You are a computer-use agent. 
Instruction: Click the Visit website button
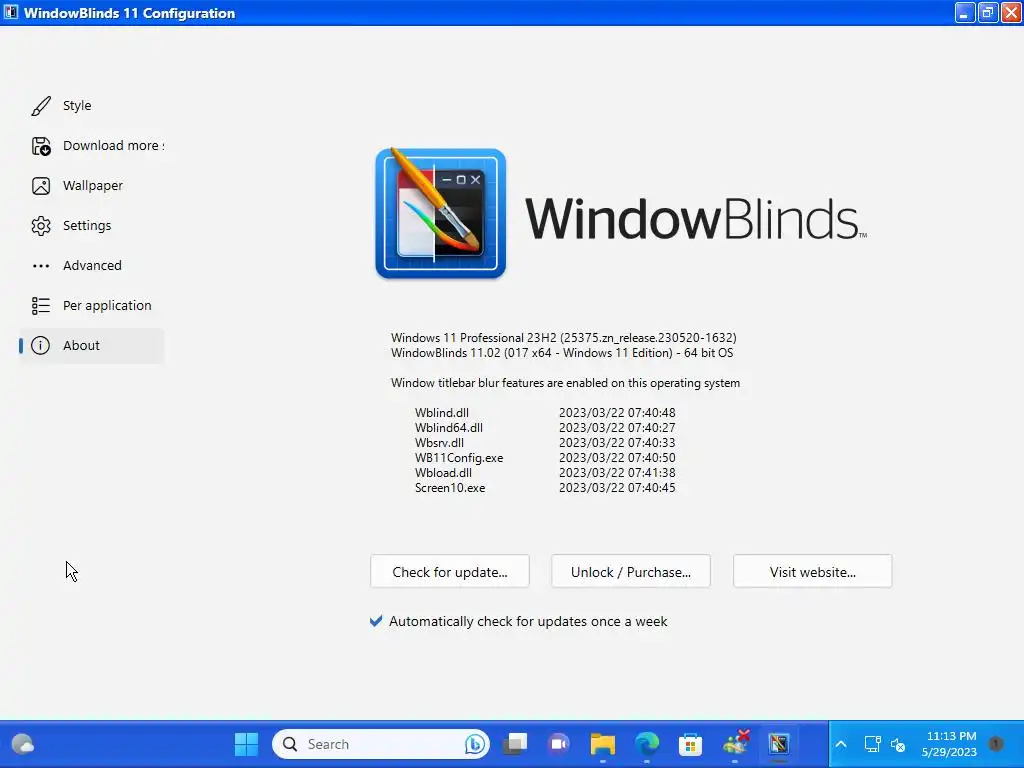point(812,571)
